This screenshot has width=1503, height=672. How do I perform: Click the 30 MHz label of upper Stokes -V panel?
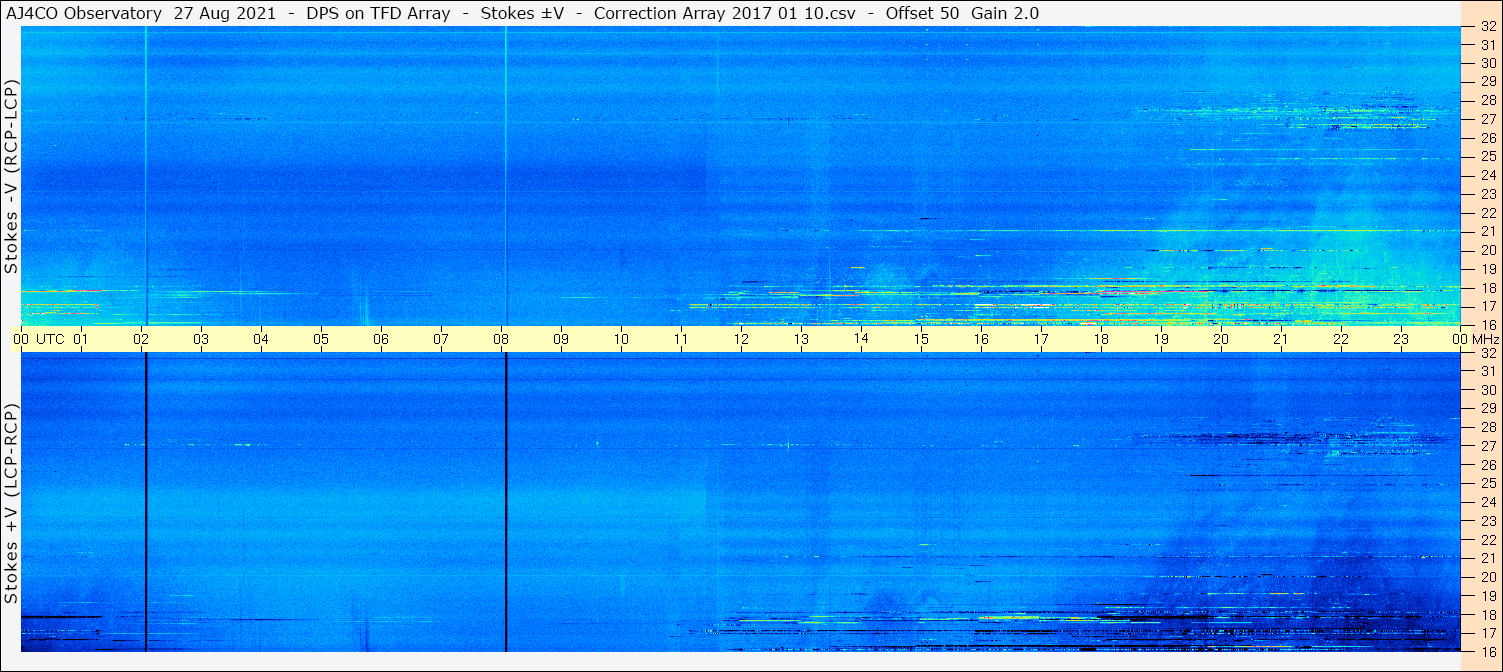[1487, 62]
